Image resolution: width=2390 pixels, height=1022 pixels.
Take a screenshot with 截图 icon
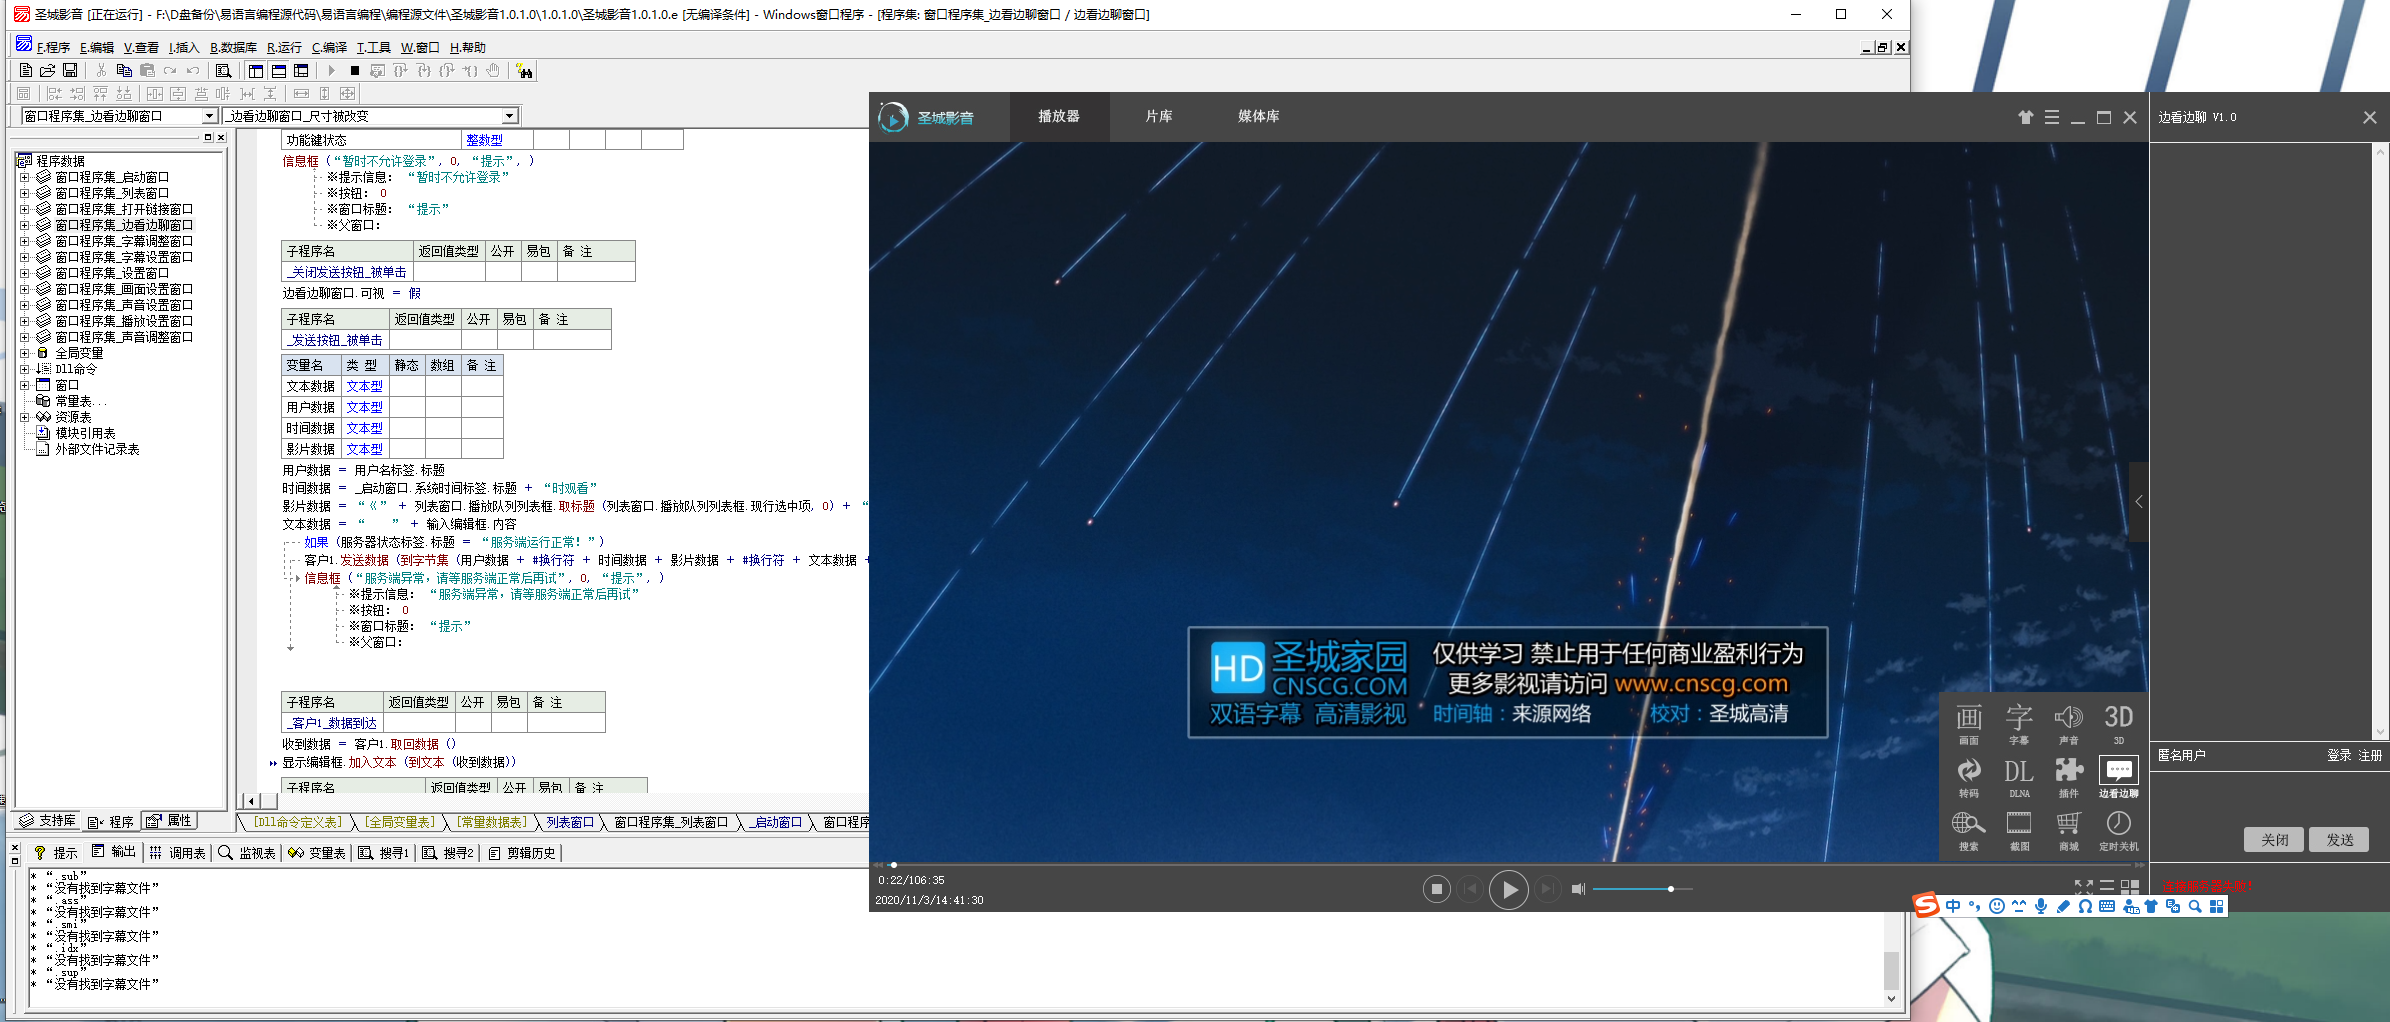(x=2018, y=830)
